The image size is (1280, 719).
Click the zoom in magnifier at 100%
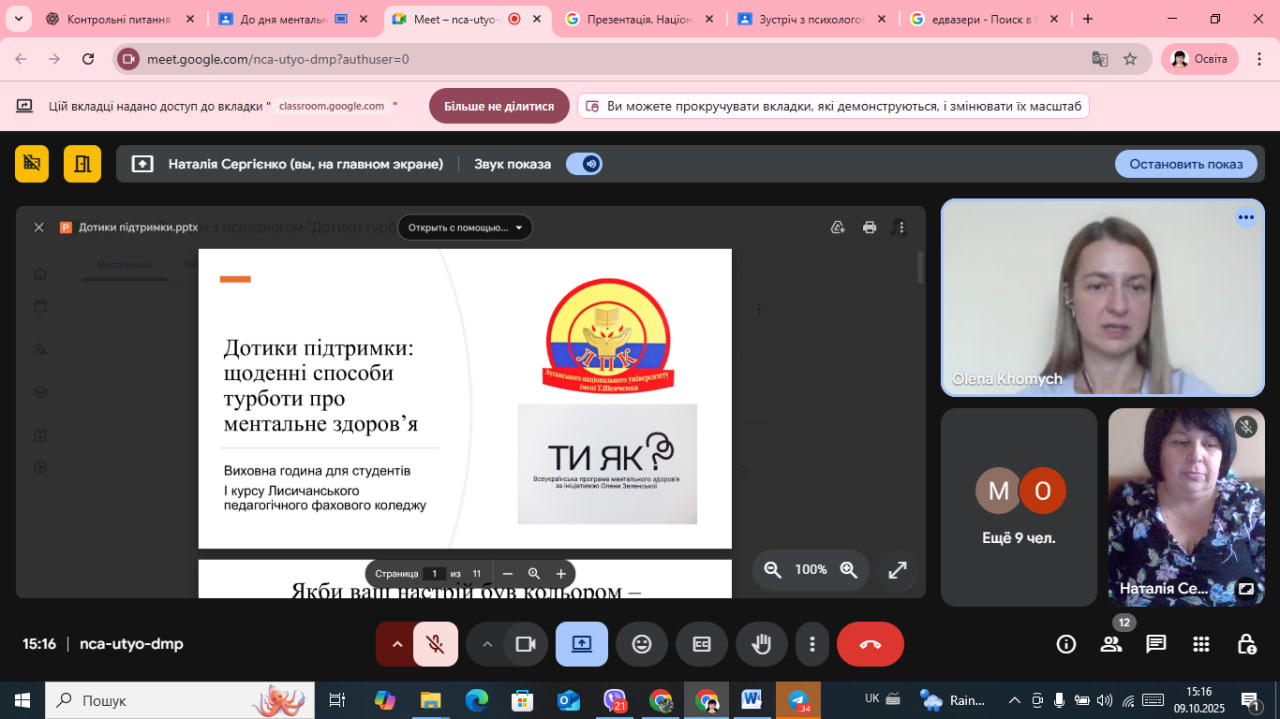click(x=849, y=570)
